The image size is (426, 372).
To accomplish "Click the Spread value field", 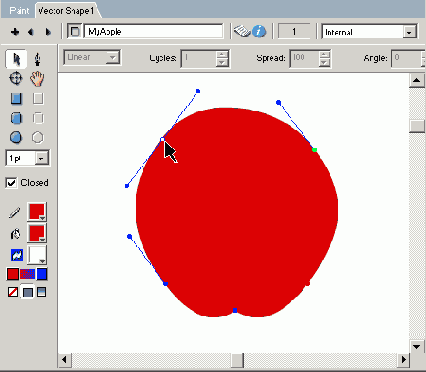I will click(304, 58).
